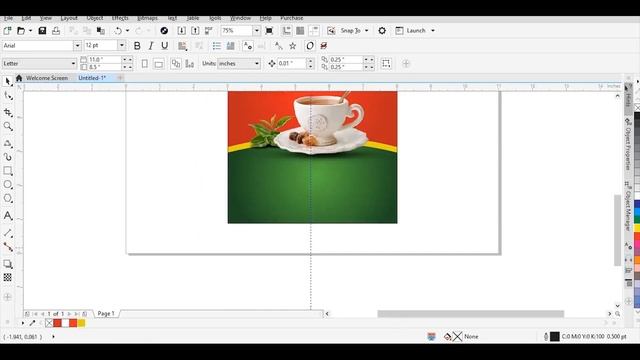The height and width of the screenshot is (360, 640).
Task: Select the Zoom tool in toolbox
Action: pos(8,127)
